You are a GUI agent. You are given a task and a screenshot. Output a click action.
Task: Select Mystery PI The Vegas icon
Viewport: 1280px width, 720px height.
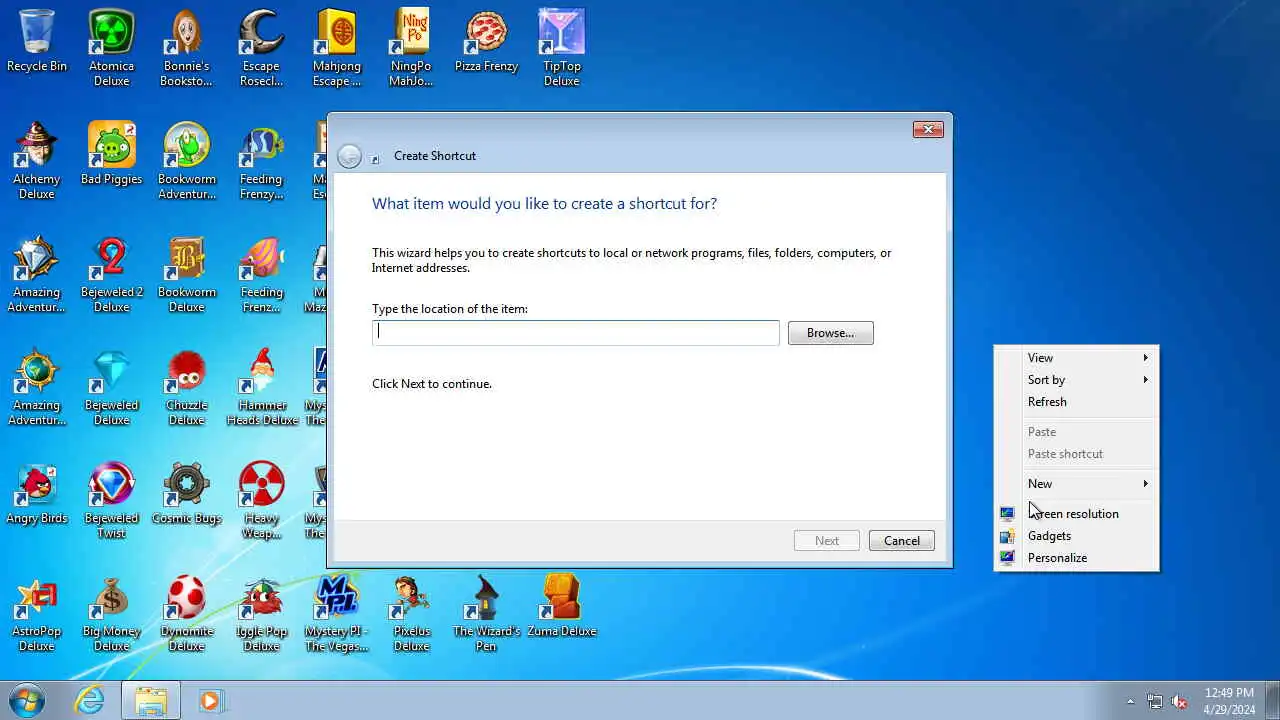point(336,613)
